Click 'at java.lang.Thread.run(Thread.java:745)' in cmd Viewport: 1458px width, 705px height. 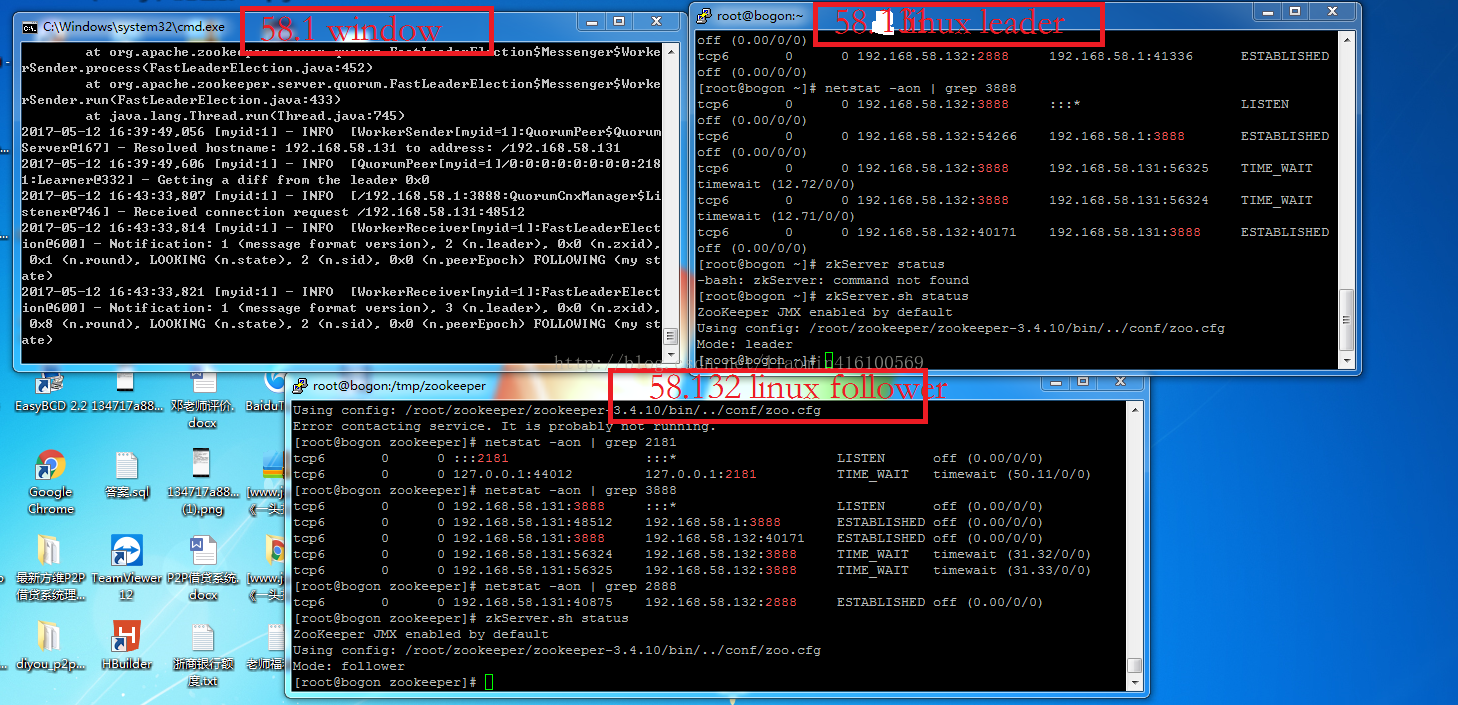click(x=245, y=116)
